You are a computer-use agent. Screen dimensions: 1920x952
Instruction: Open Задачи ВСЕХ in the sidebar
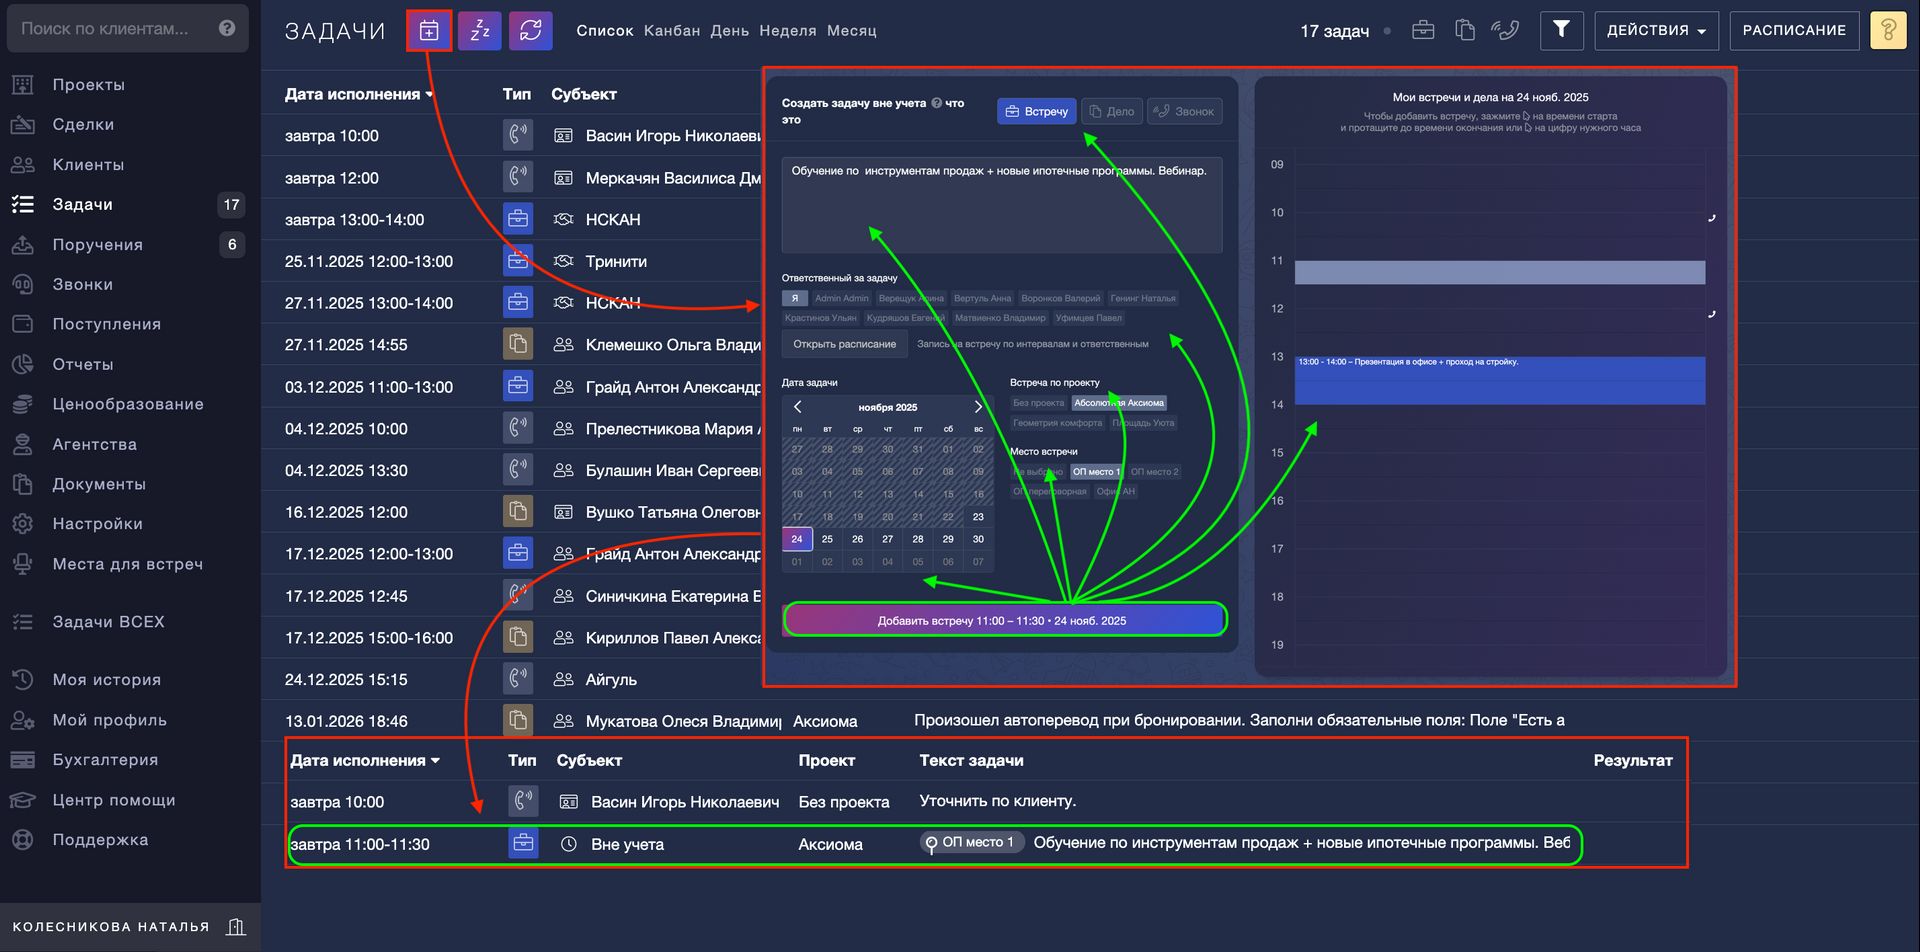[108, 622]
